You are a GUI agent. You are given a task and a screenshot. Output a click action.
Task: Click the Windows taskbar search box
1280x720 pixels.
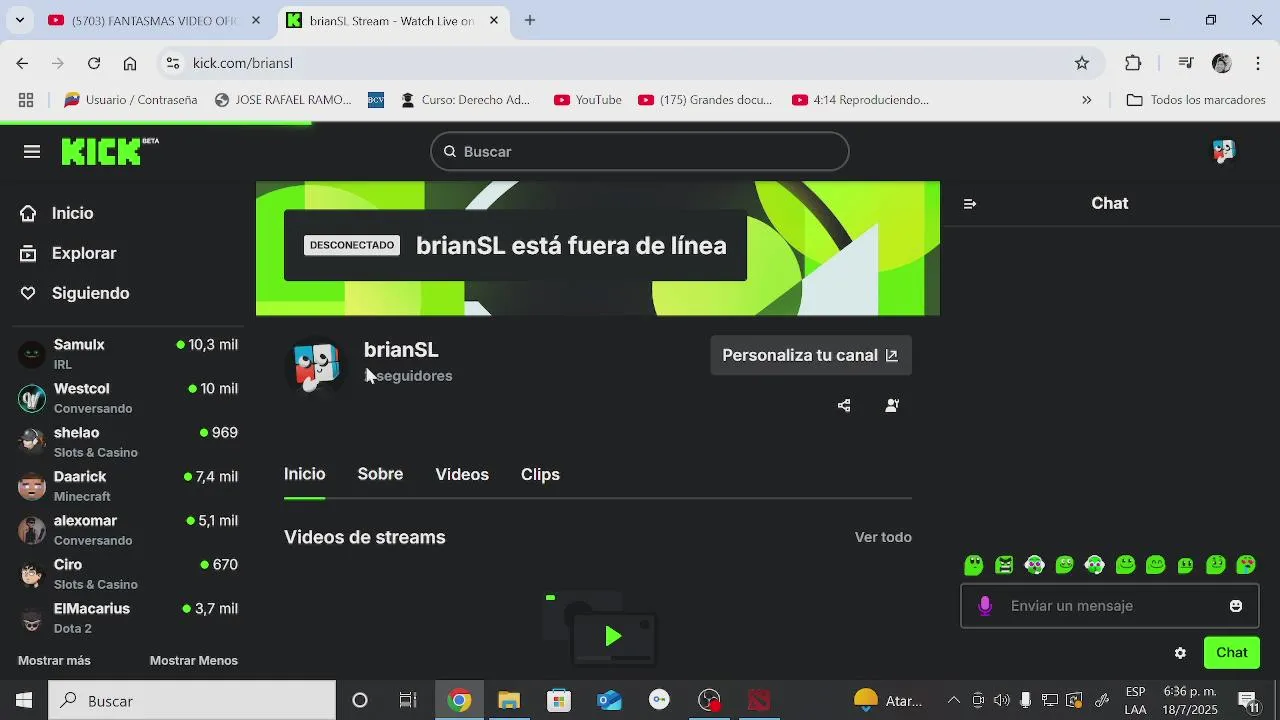[192, 700]
